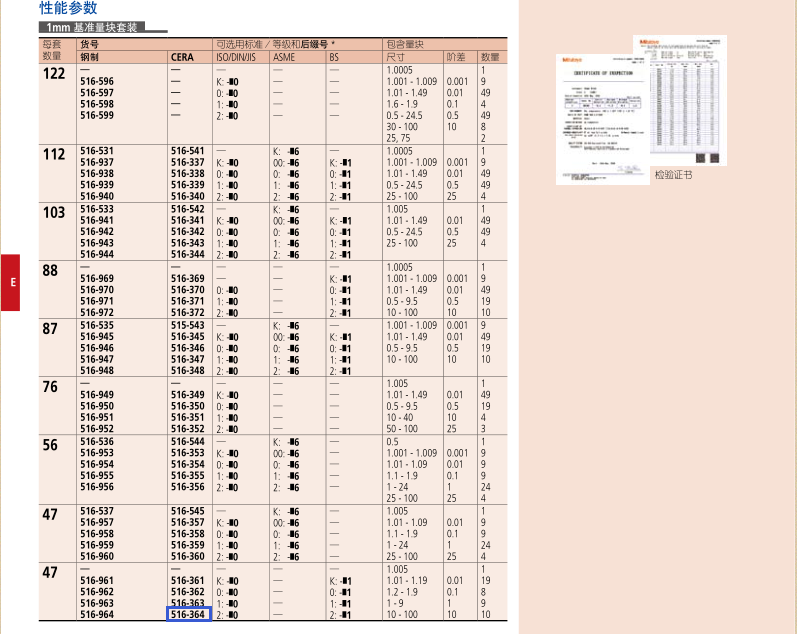Click size range 1.6 - 1.9
Screen dimensions: 797x634
tap(402, 104)
